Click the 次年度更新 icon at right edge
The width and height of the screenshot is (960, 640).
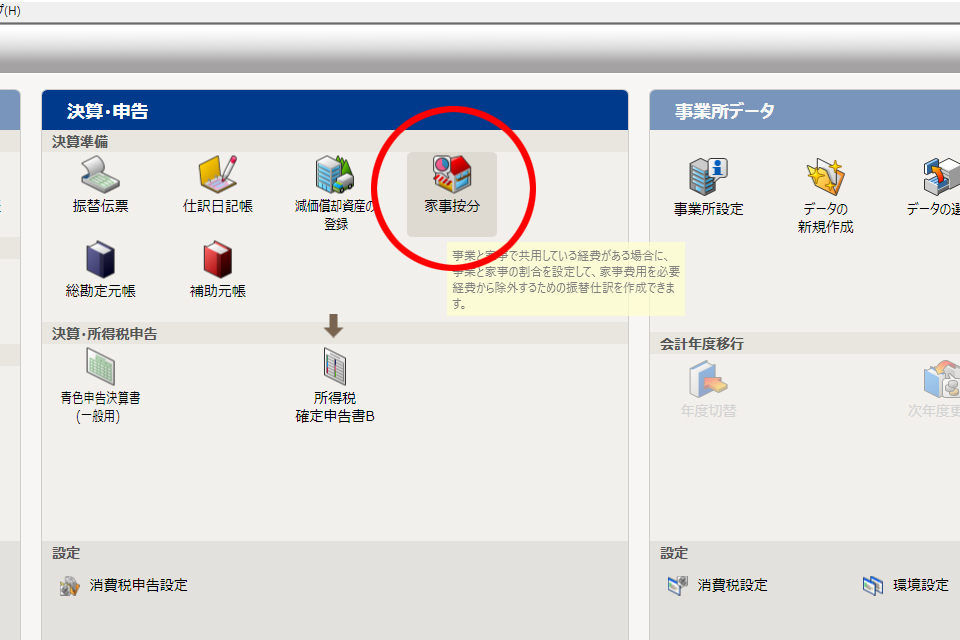pyautogui.click(x=942, y=379)
